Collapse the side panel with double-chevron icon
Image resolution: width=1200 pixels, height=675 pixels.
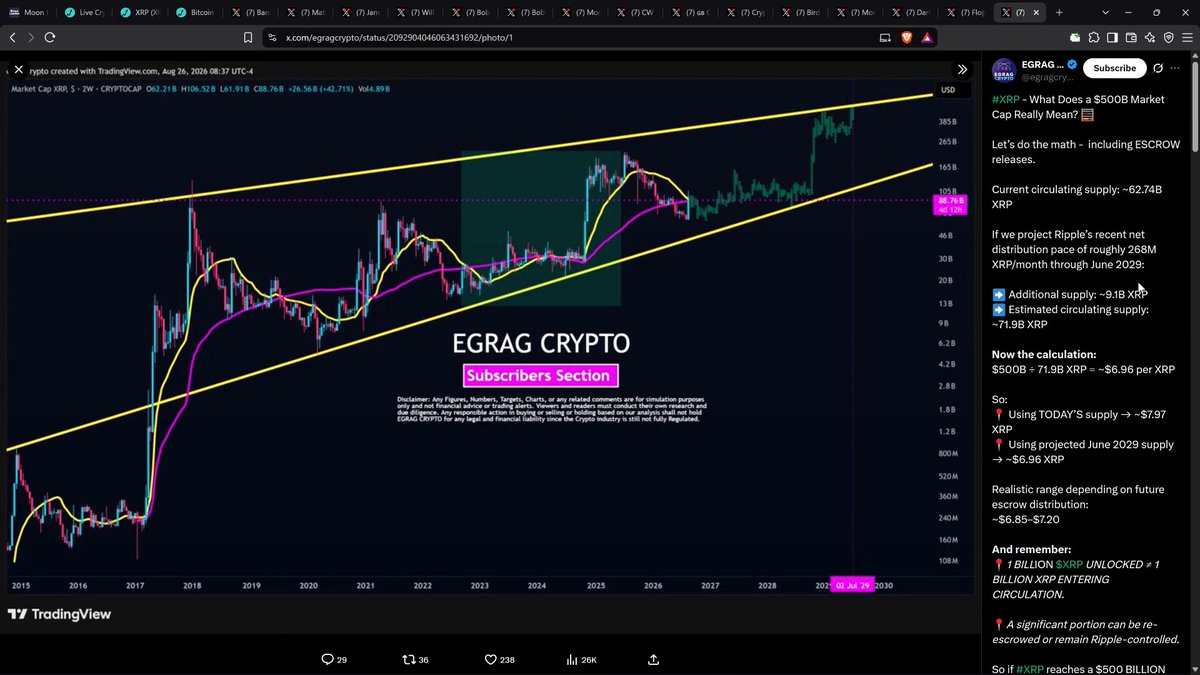click(x=962, y=70)
